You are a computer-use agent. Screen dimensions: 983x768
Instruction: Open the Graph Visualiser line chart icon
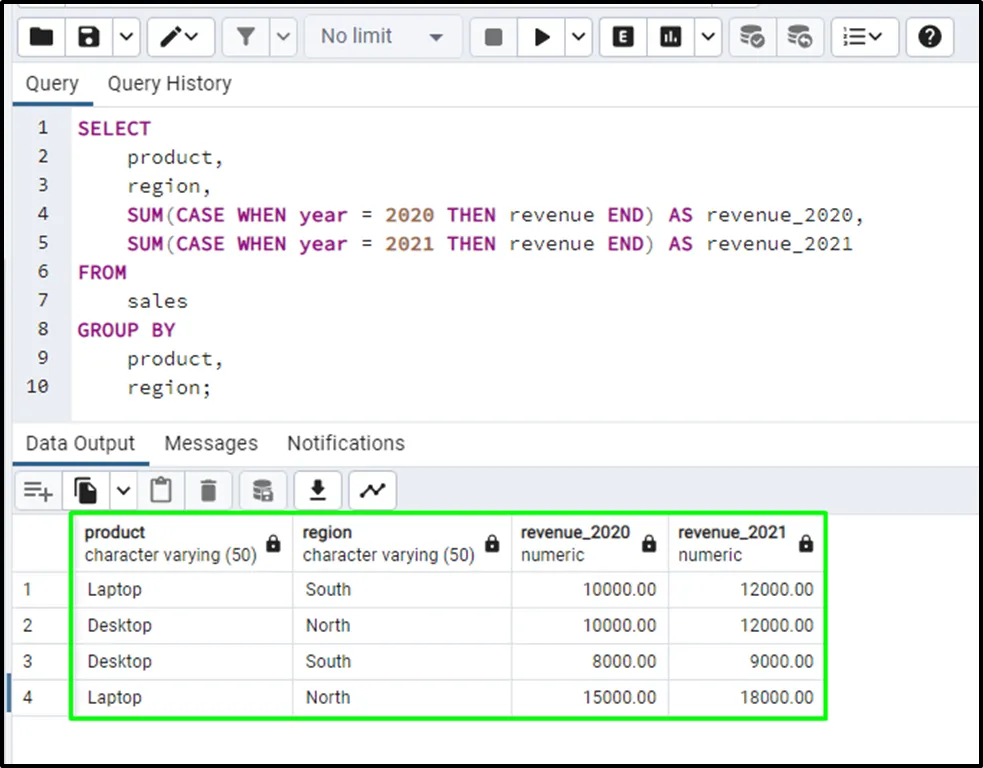[x=372, y=490]
